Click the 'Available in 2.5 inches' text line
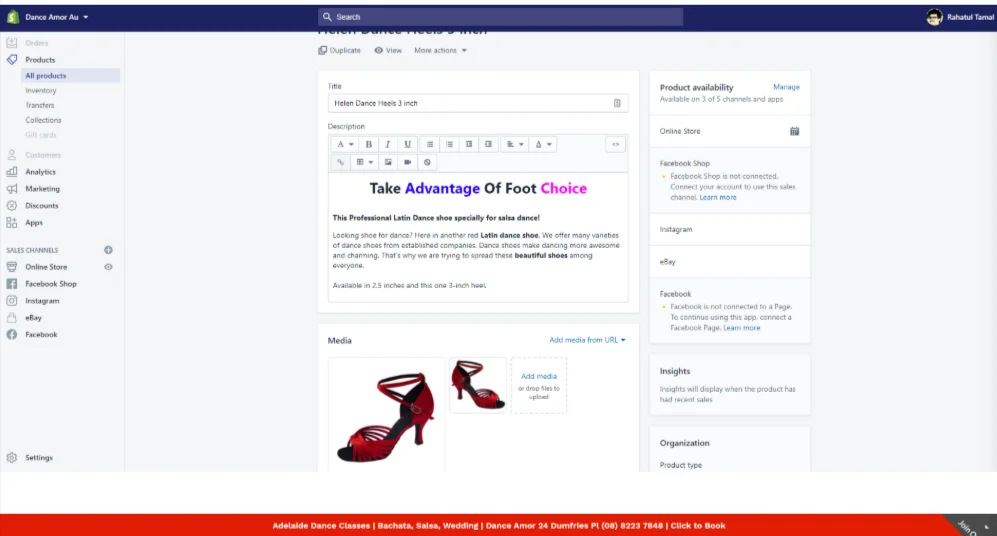The width and height of the screenshot is (997, 536). point(409,285)
